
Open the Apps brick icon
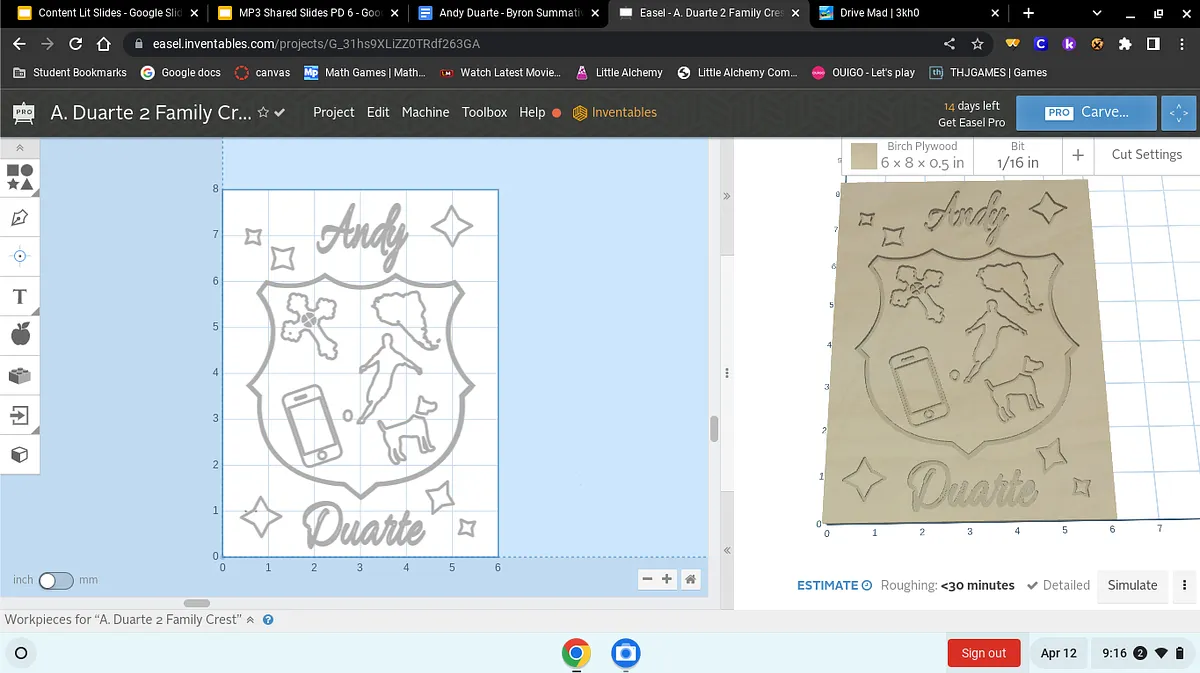coord(20,376)
